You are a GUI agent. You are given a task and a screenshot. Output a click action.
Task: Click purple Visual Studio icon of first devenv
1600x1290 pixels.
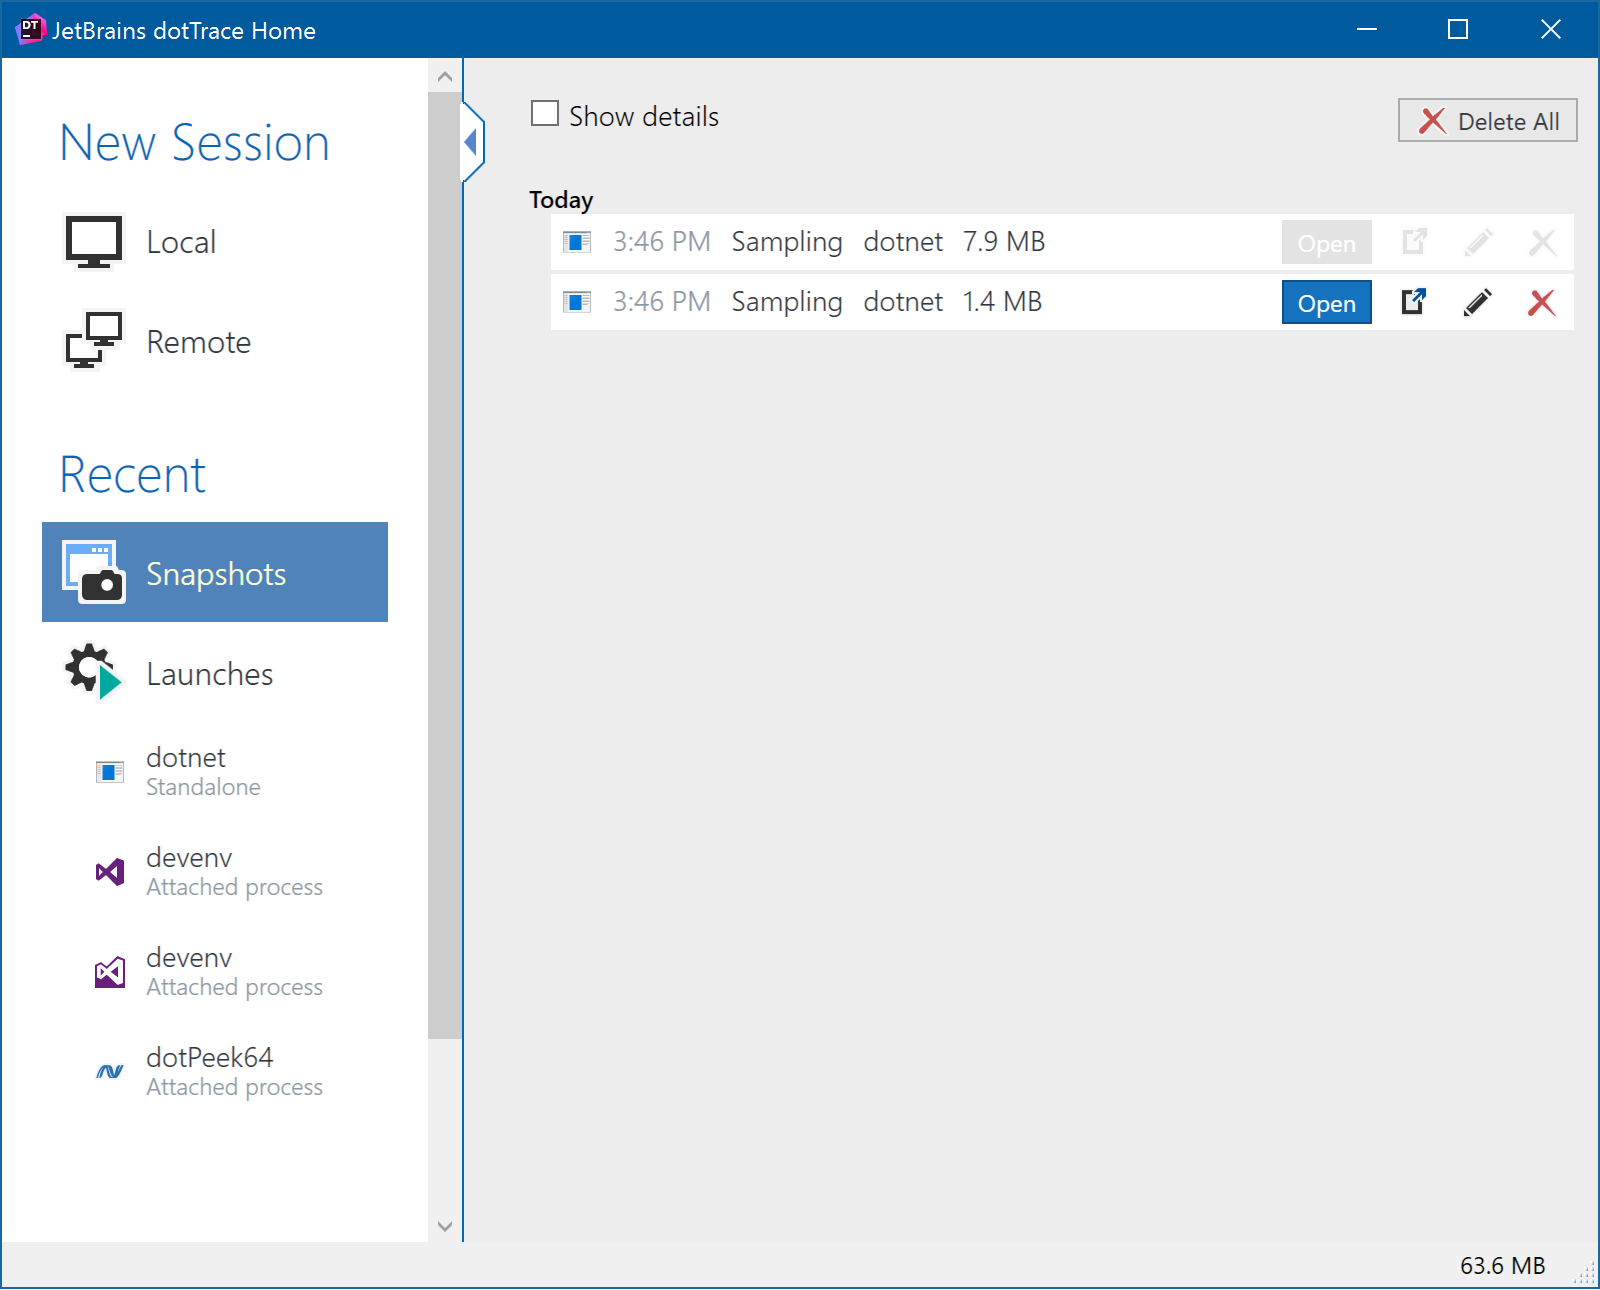[x=110, y=872]
